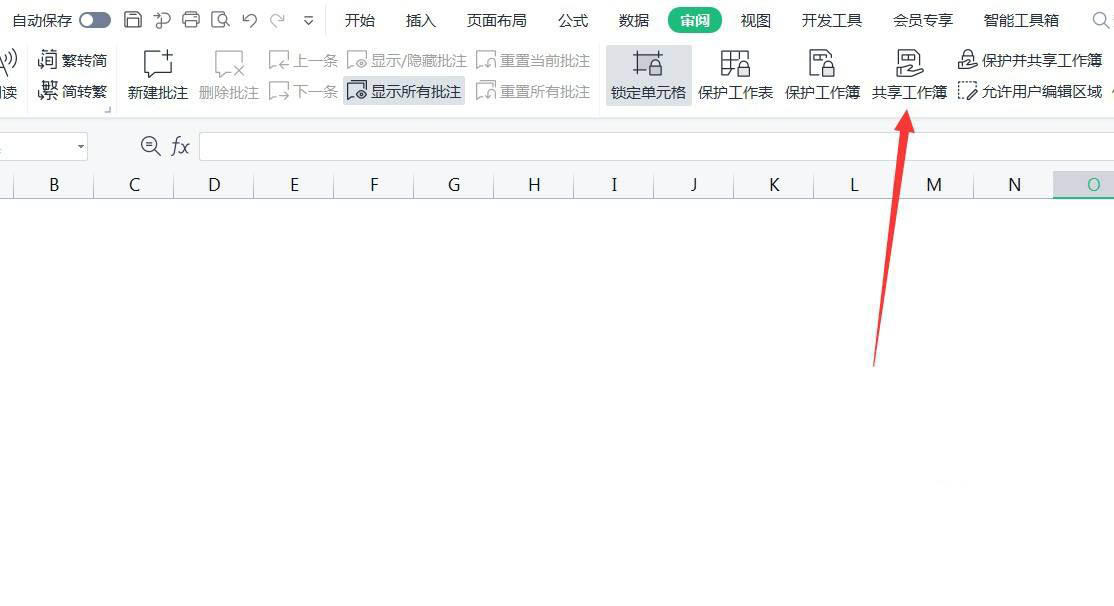Select the 审阅 review tab
Viewport: 1114px width, 606px height.
[x=695, y=21]
